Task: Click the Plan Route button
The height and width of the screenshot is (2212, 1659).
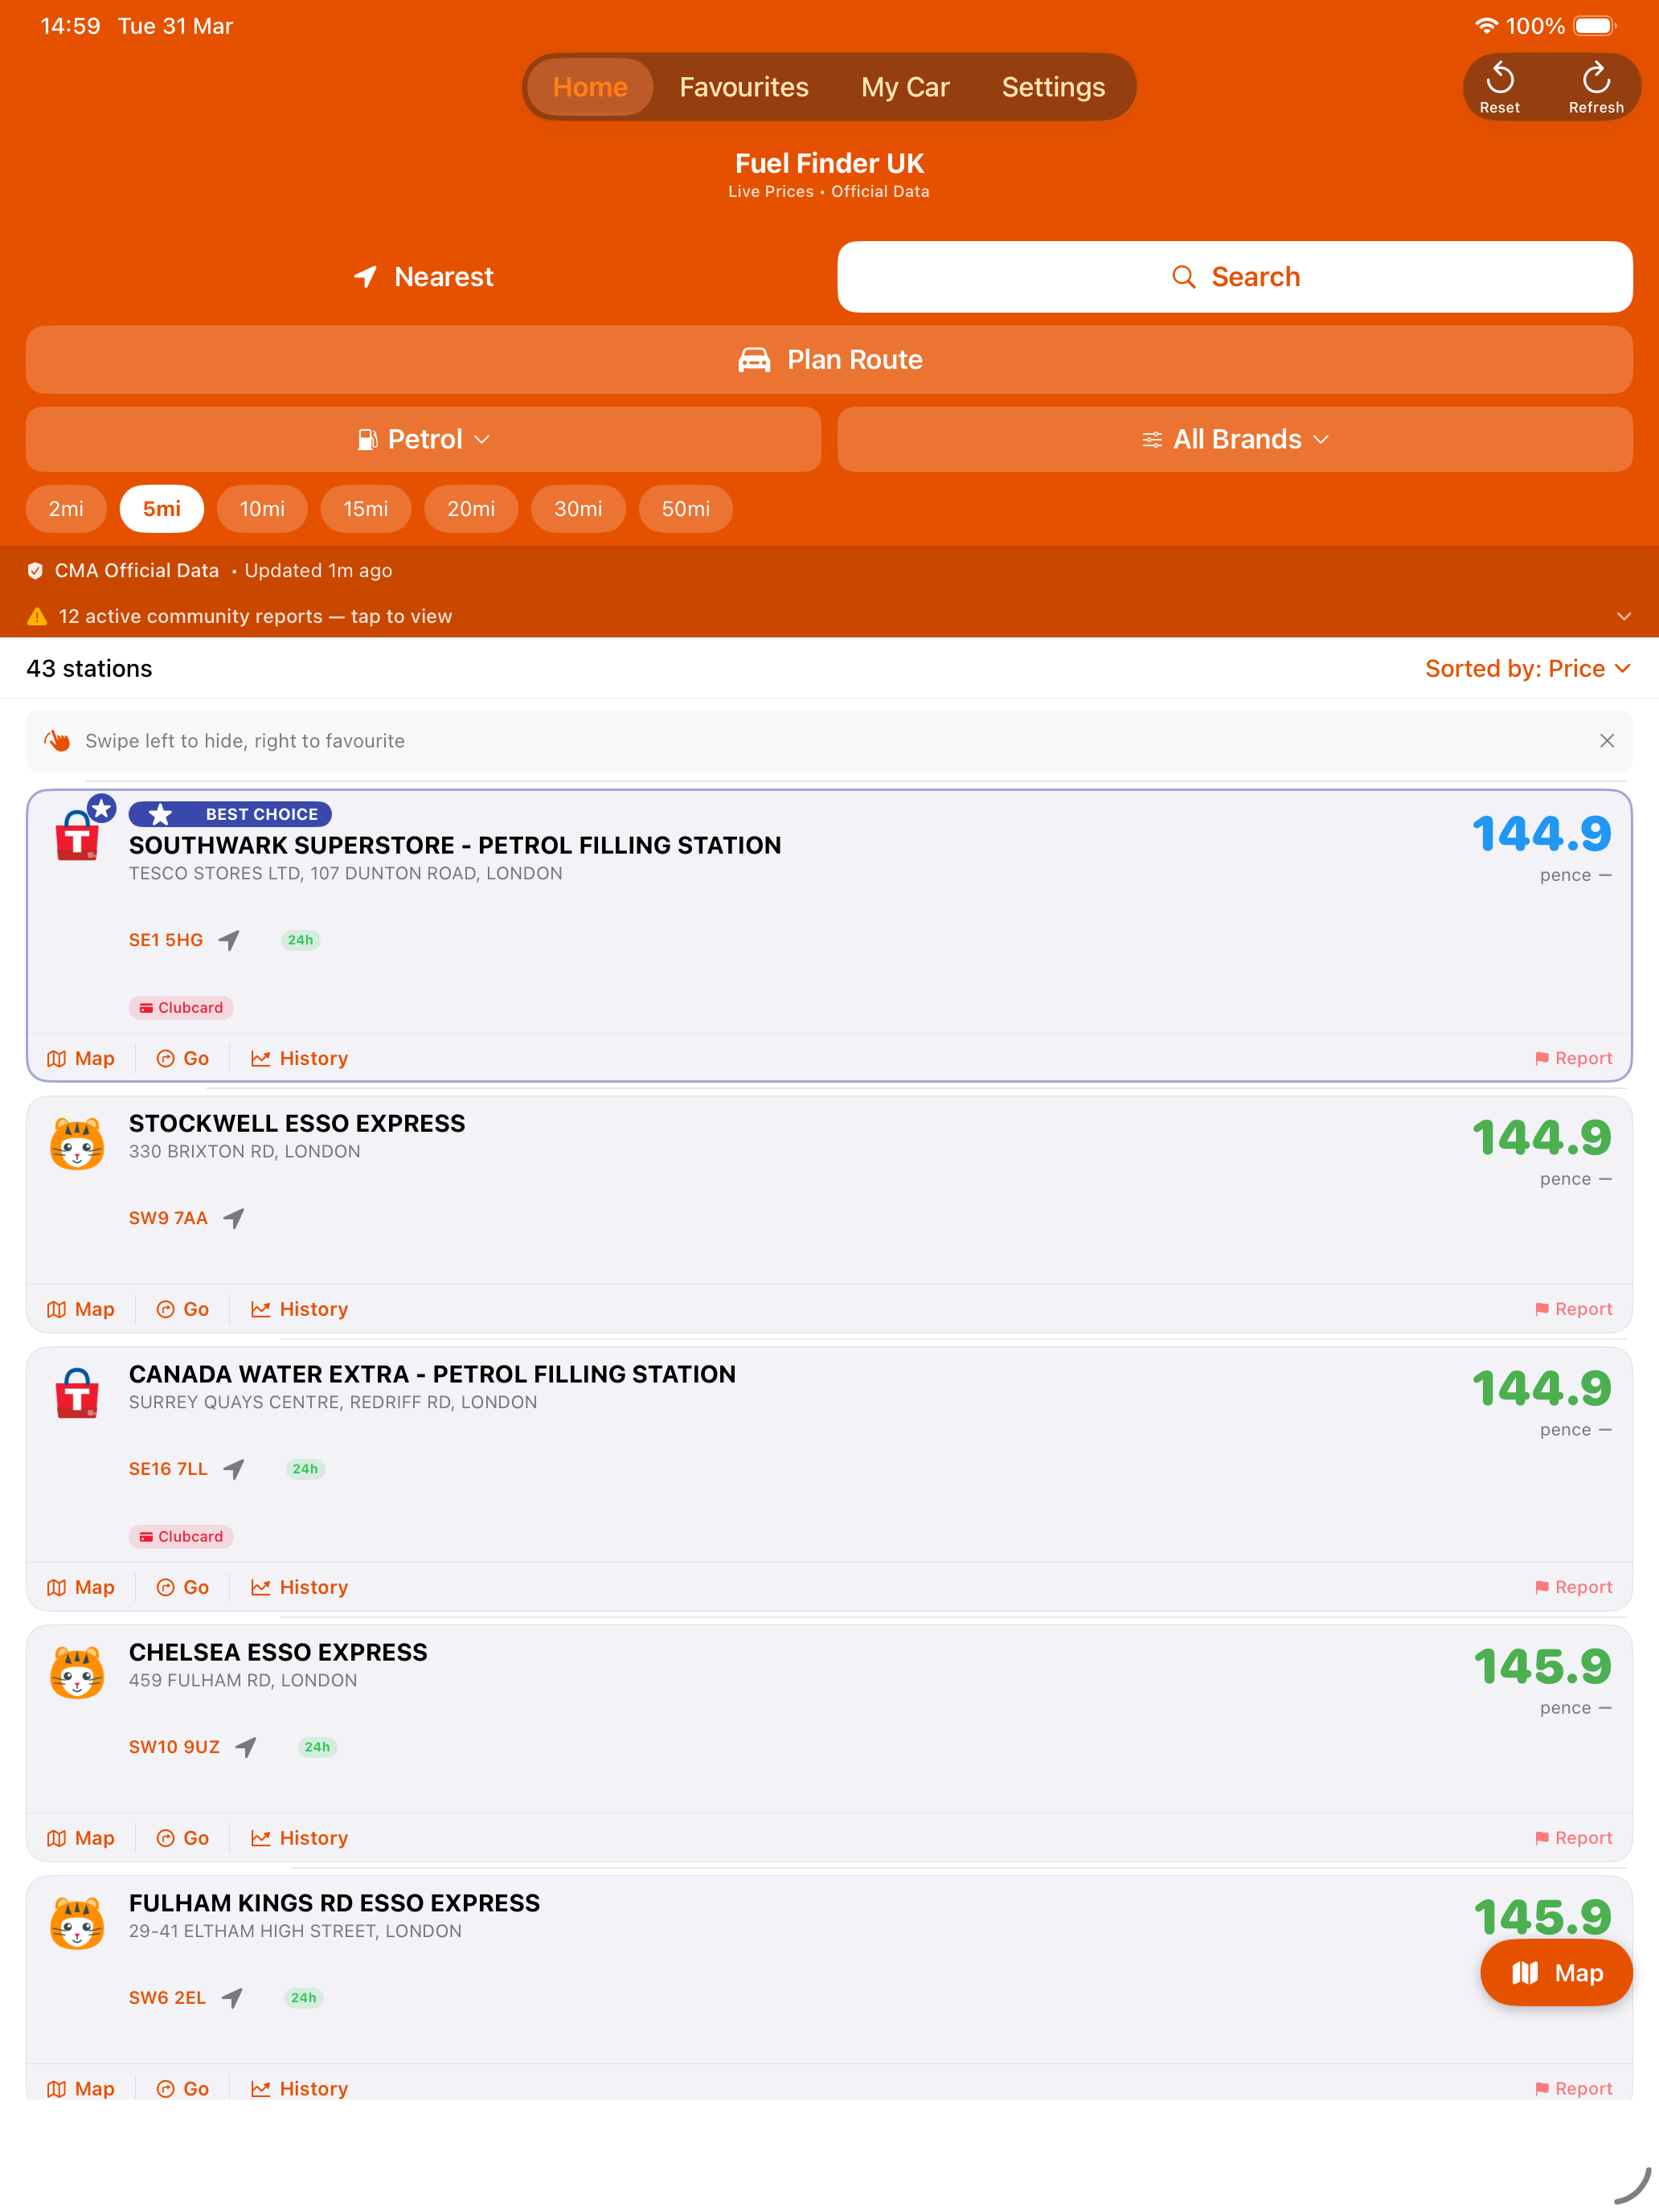Action: (x=828, y=359)
